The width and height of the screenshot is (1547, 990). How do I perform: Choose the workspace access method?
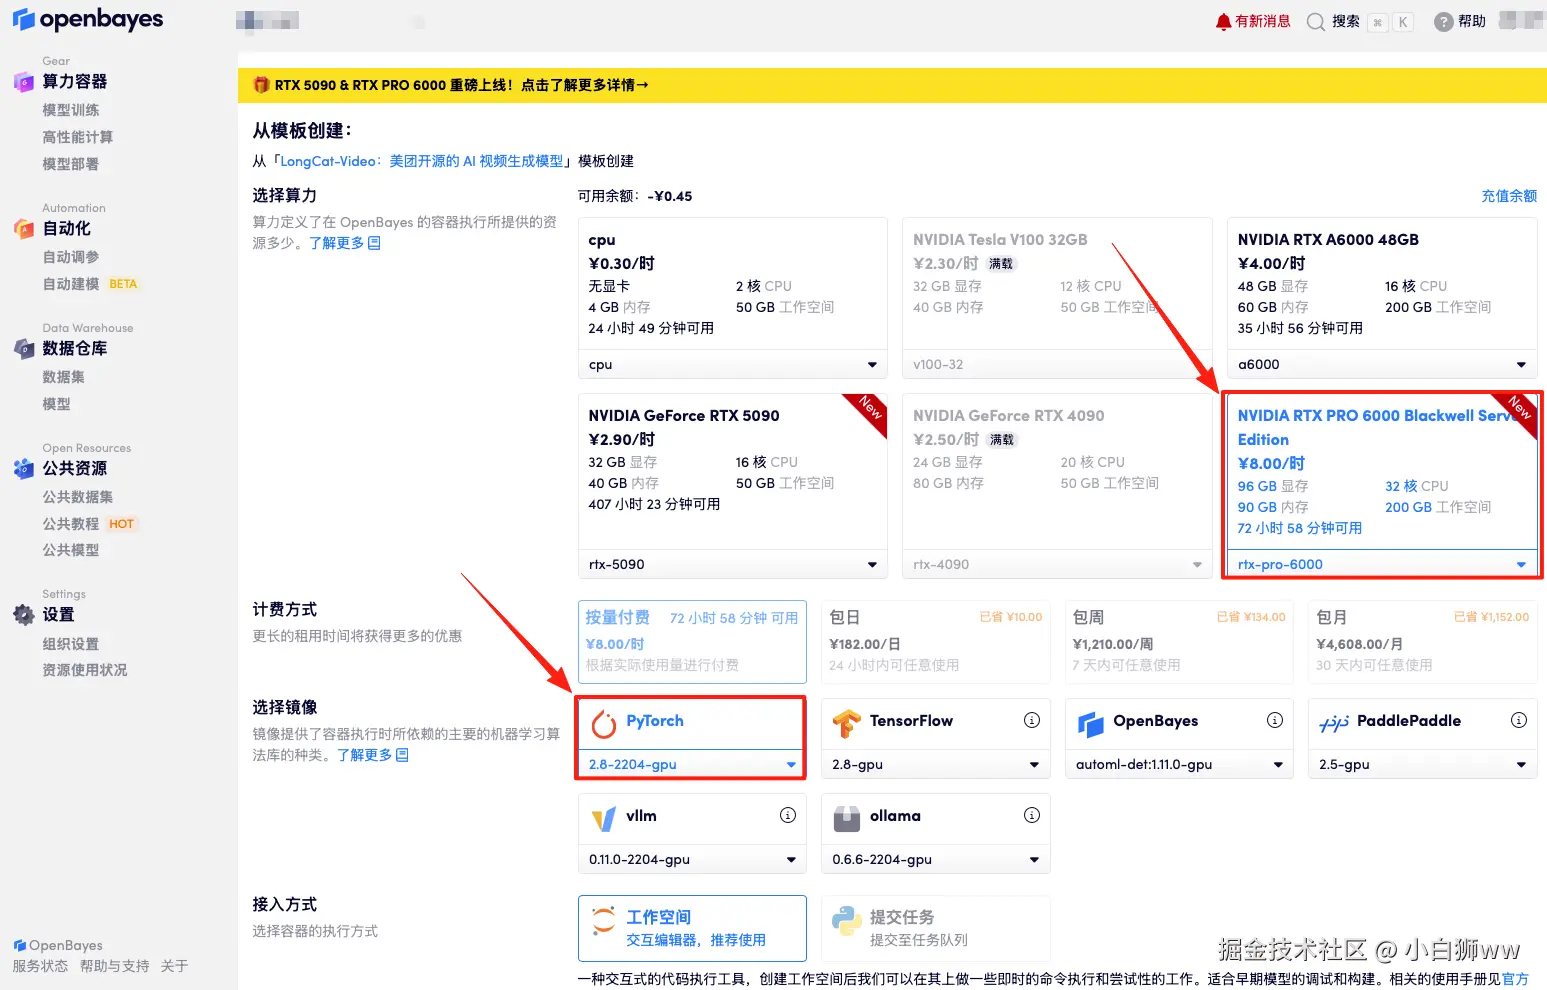[692, 928]
